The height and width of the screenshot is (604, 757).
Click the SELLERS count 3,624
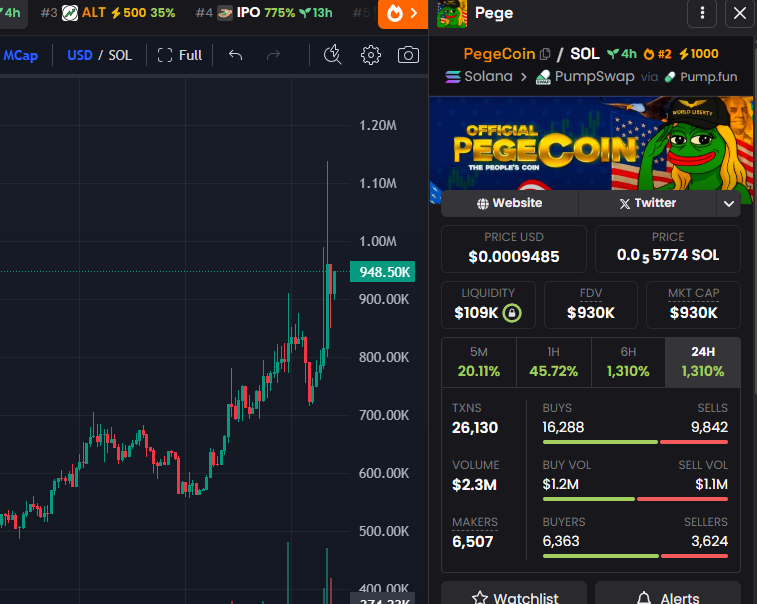(x=709, y=541)
